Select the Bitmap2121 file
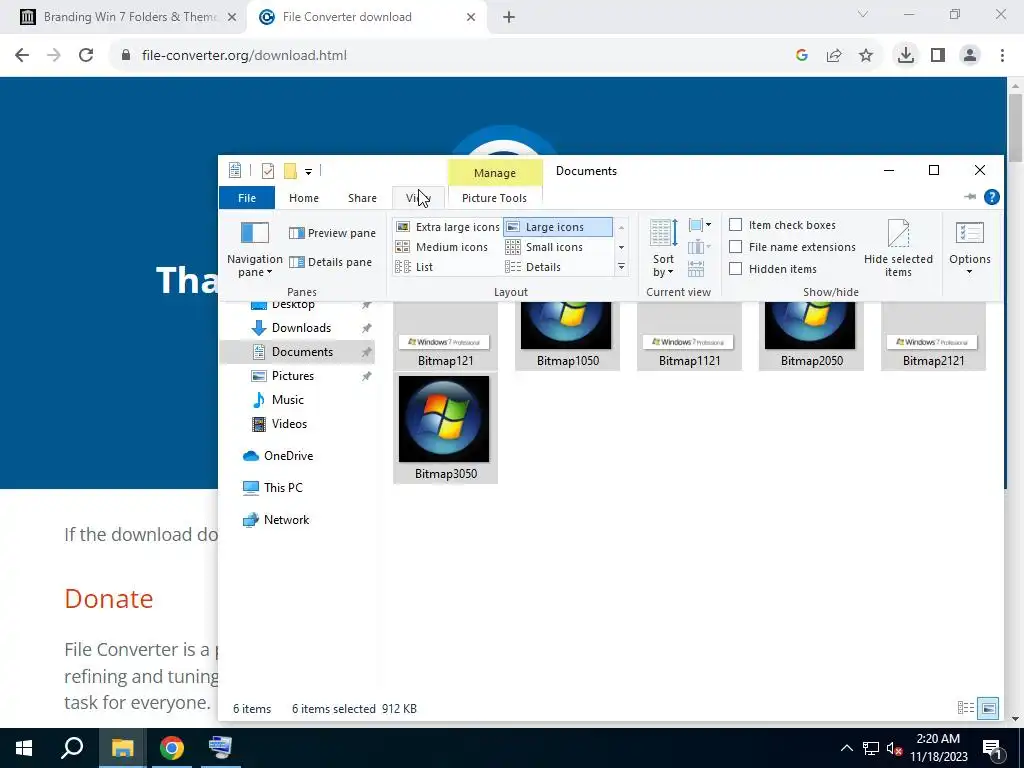This screenshot has height=768, width=1024. [933, 336]
